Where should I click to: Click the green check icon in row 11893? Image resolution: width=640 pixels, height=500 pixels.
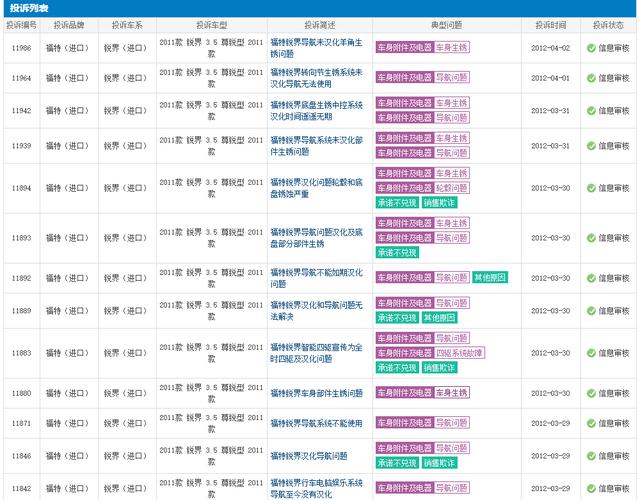coord(591,238)
